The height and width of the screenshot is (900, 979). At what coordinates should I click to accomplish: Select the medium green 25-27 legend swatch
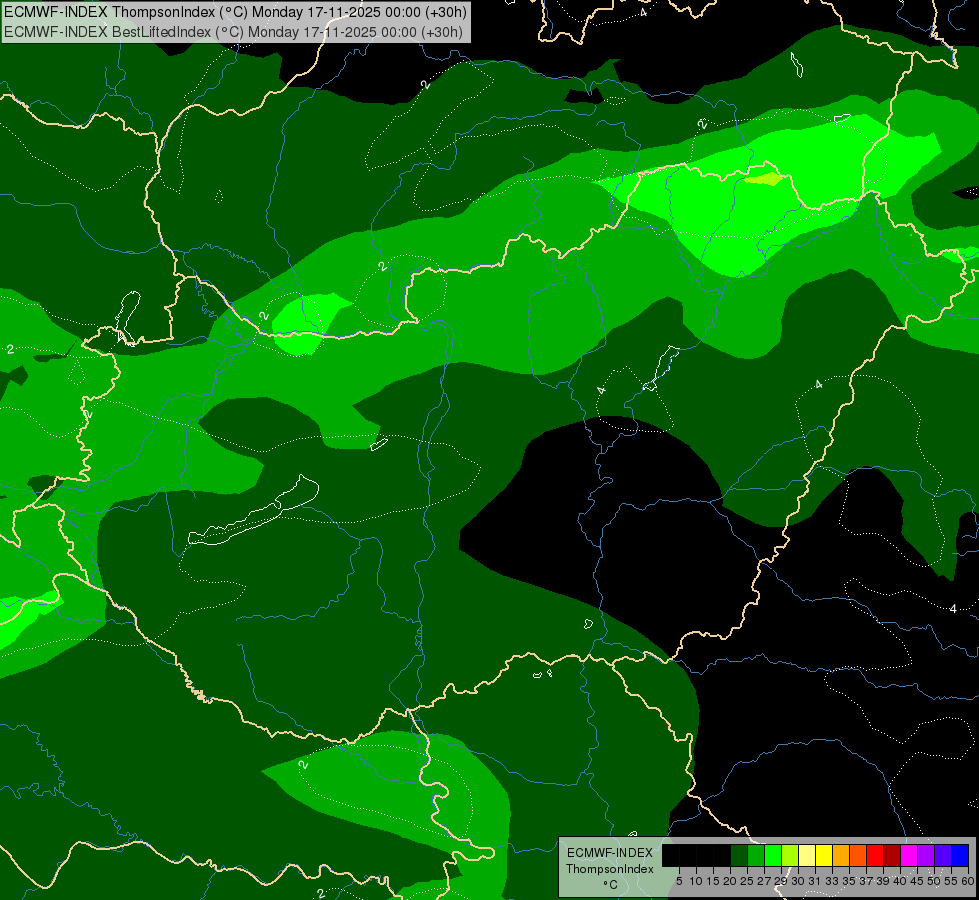coord(756,856)
